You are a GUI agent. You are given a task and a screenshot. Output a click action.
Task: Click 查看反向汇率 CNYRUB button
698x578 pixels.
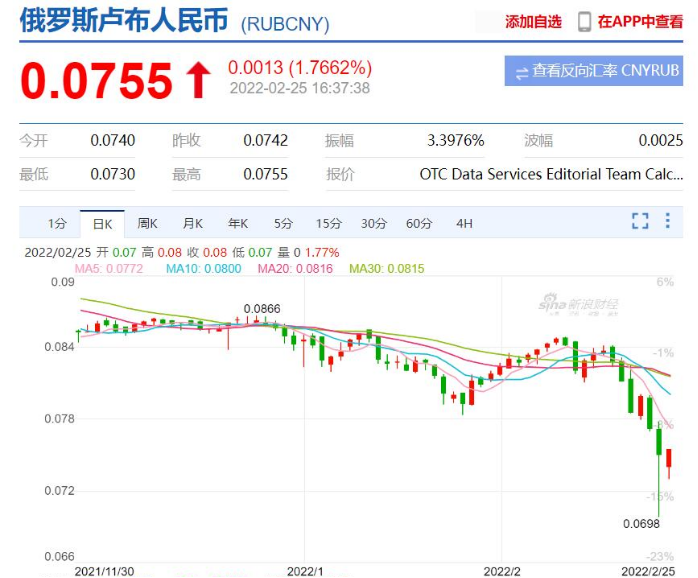point(593,70)
